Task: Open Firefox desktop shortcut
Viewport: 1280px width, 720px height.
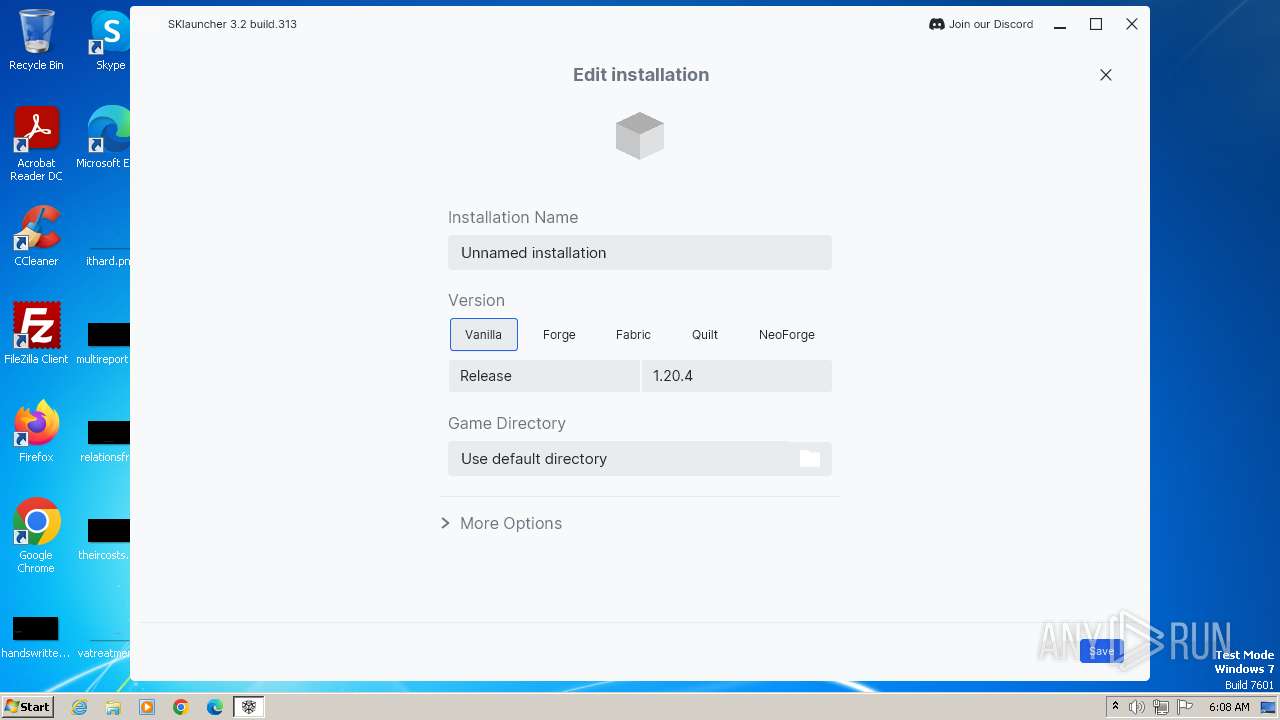Action: pos(36,432)
